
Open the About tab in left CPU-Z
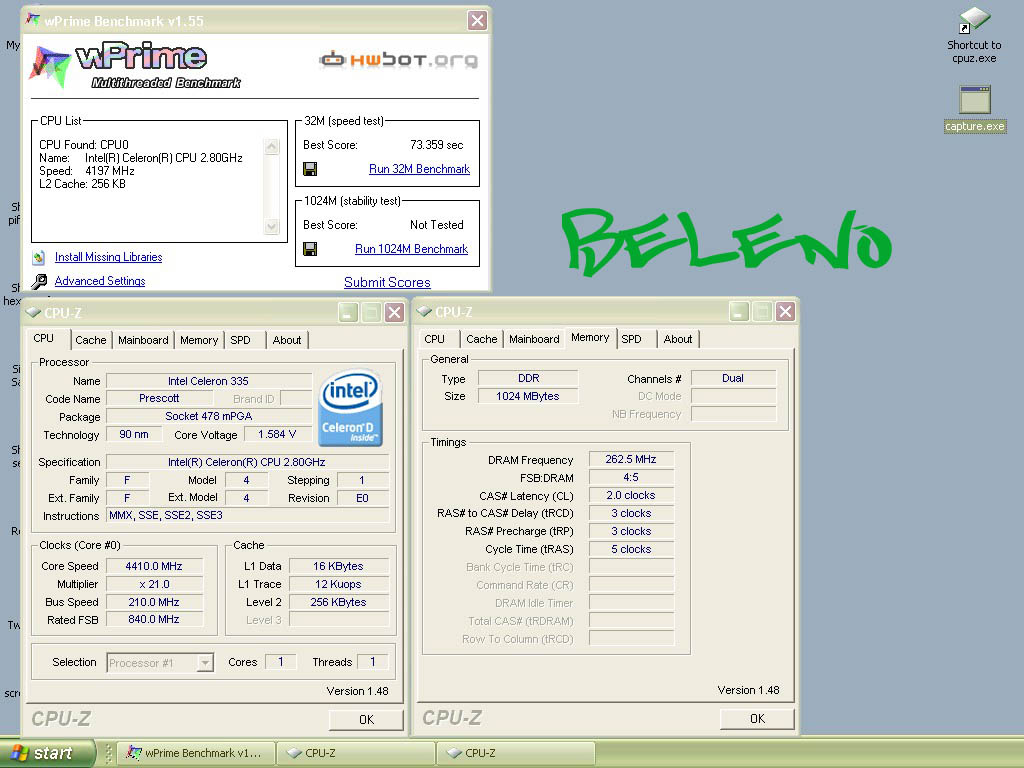[x=287, y=340]
